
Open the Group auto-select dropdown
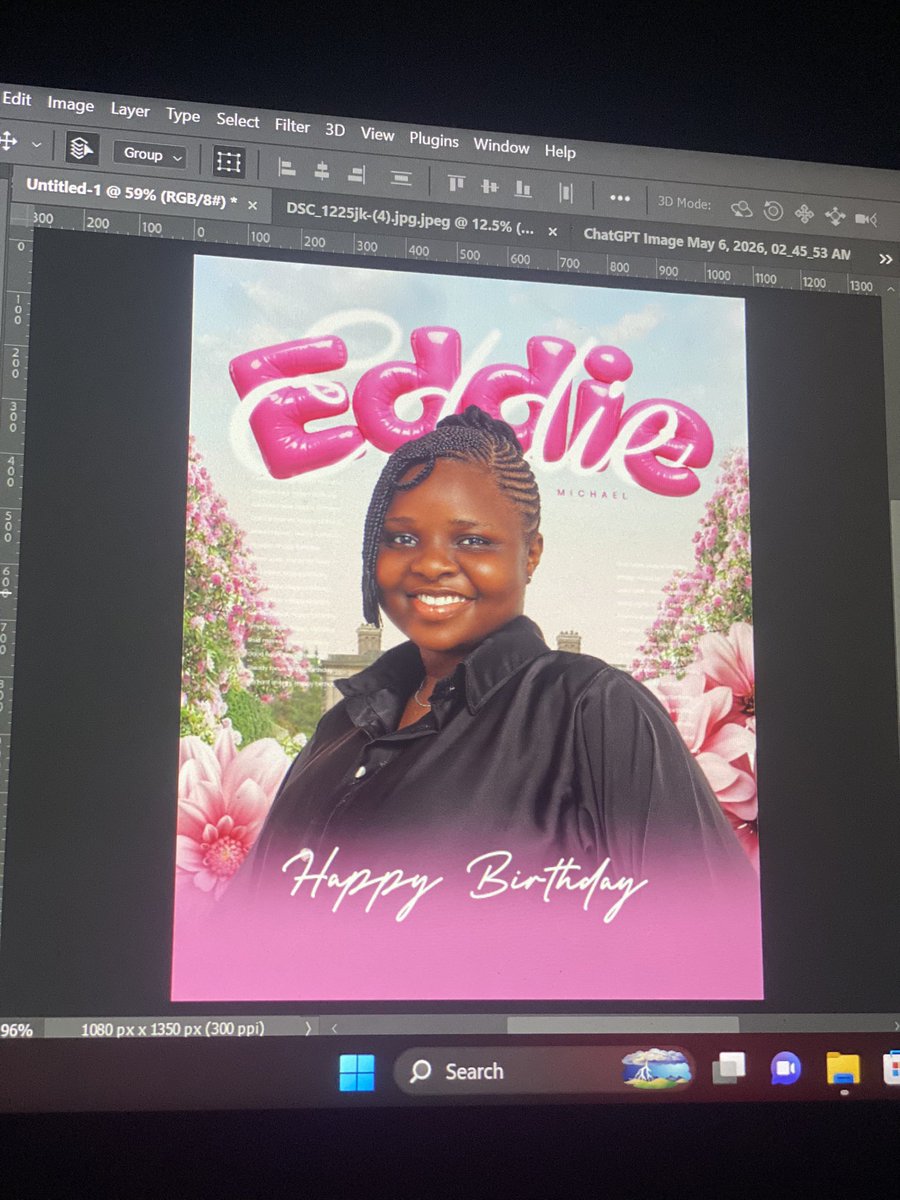pyautogui.click(x=149, y=154)
